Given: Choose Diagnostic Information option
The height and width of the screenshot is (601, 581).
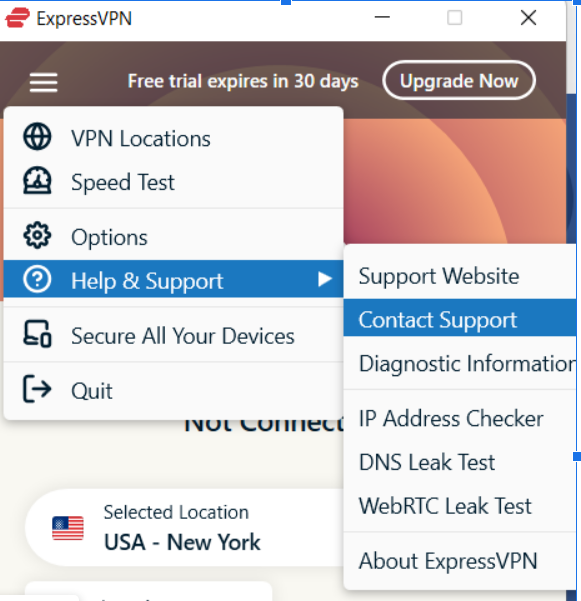Looking at the screenshot, I should pyautogui.click(x=460, y=363).
